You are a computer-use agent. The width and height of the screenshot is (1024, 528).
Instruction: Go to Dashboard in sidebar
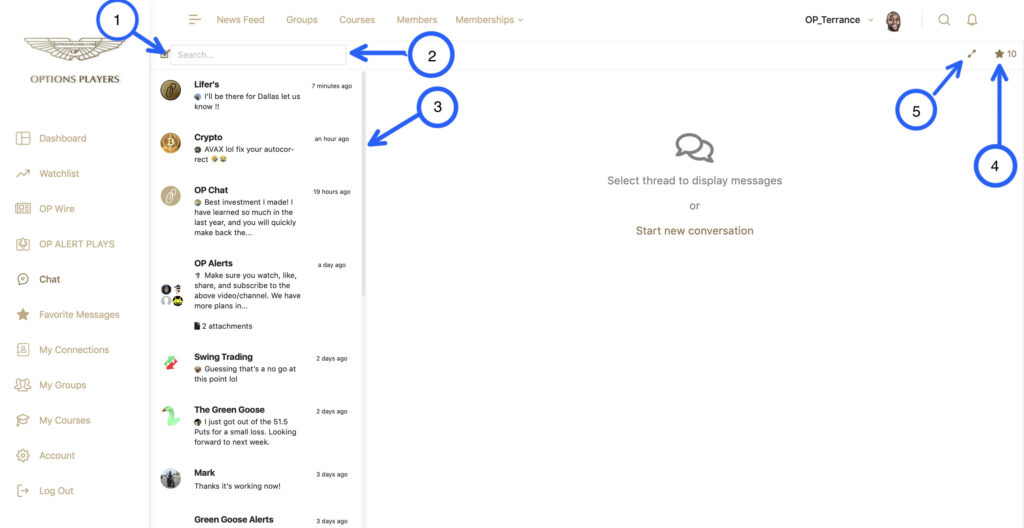coord(63,139)
